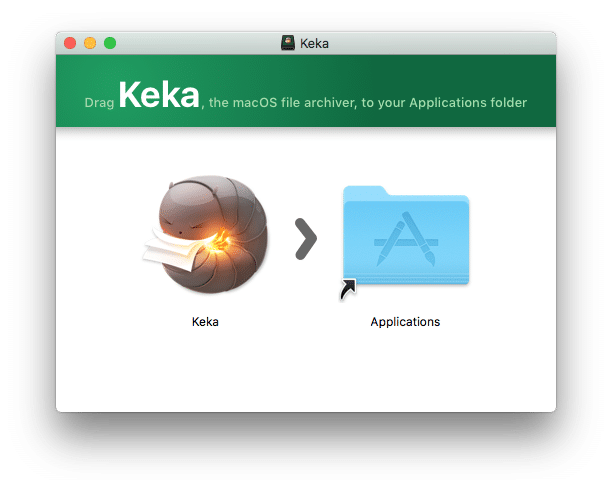The image size is (612, 492).
Task: Click the "Keka" window title text
Action: point(315,44)
